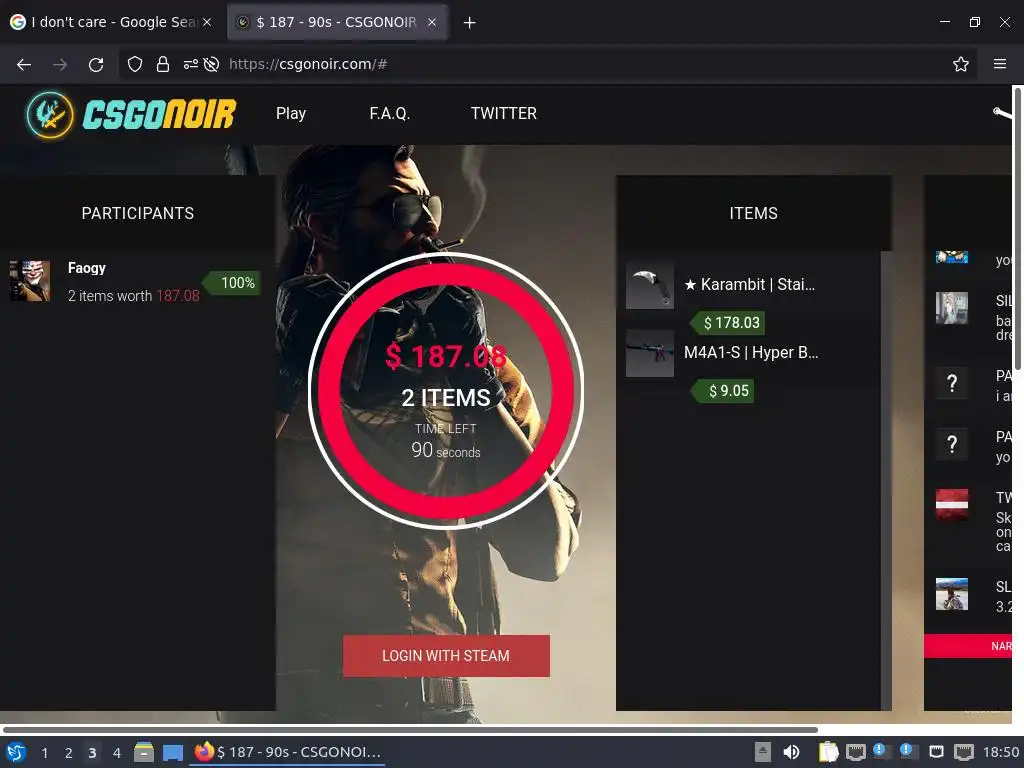Click the flag avatar in chat
The width and height of the screenshot is (1024, 768).
pos(952,504)
